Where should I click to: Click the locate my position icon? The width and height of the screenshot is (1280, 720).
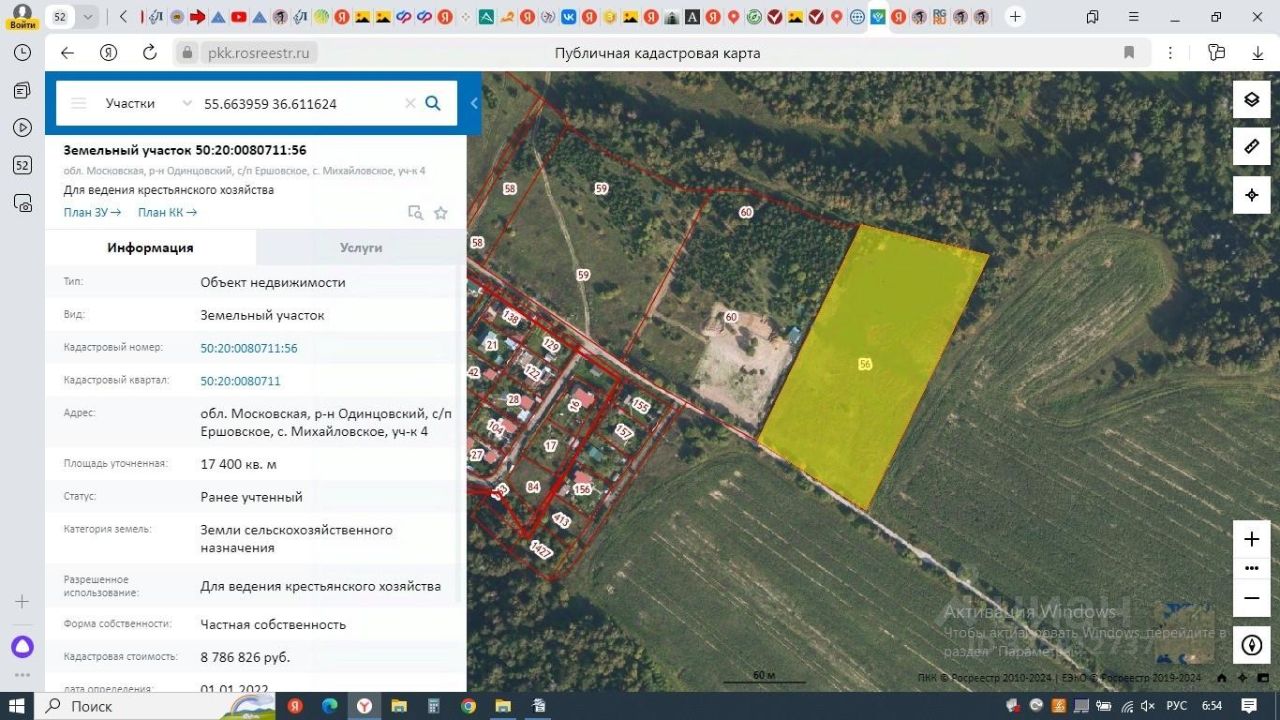(x=1251, y=195)
